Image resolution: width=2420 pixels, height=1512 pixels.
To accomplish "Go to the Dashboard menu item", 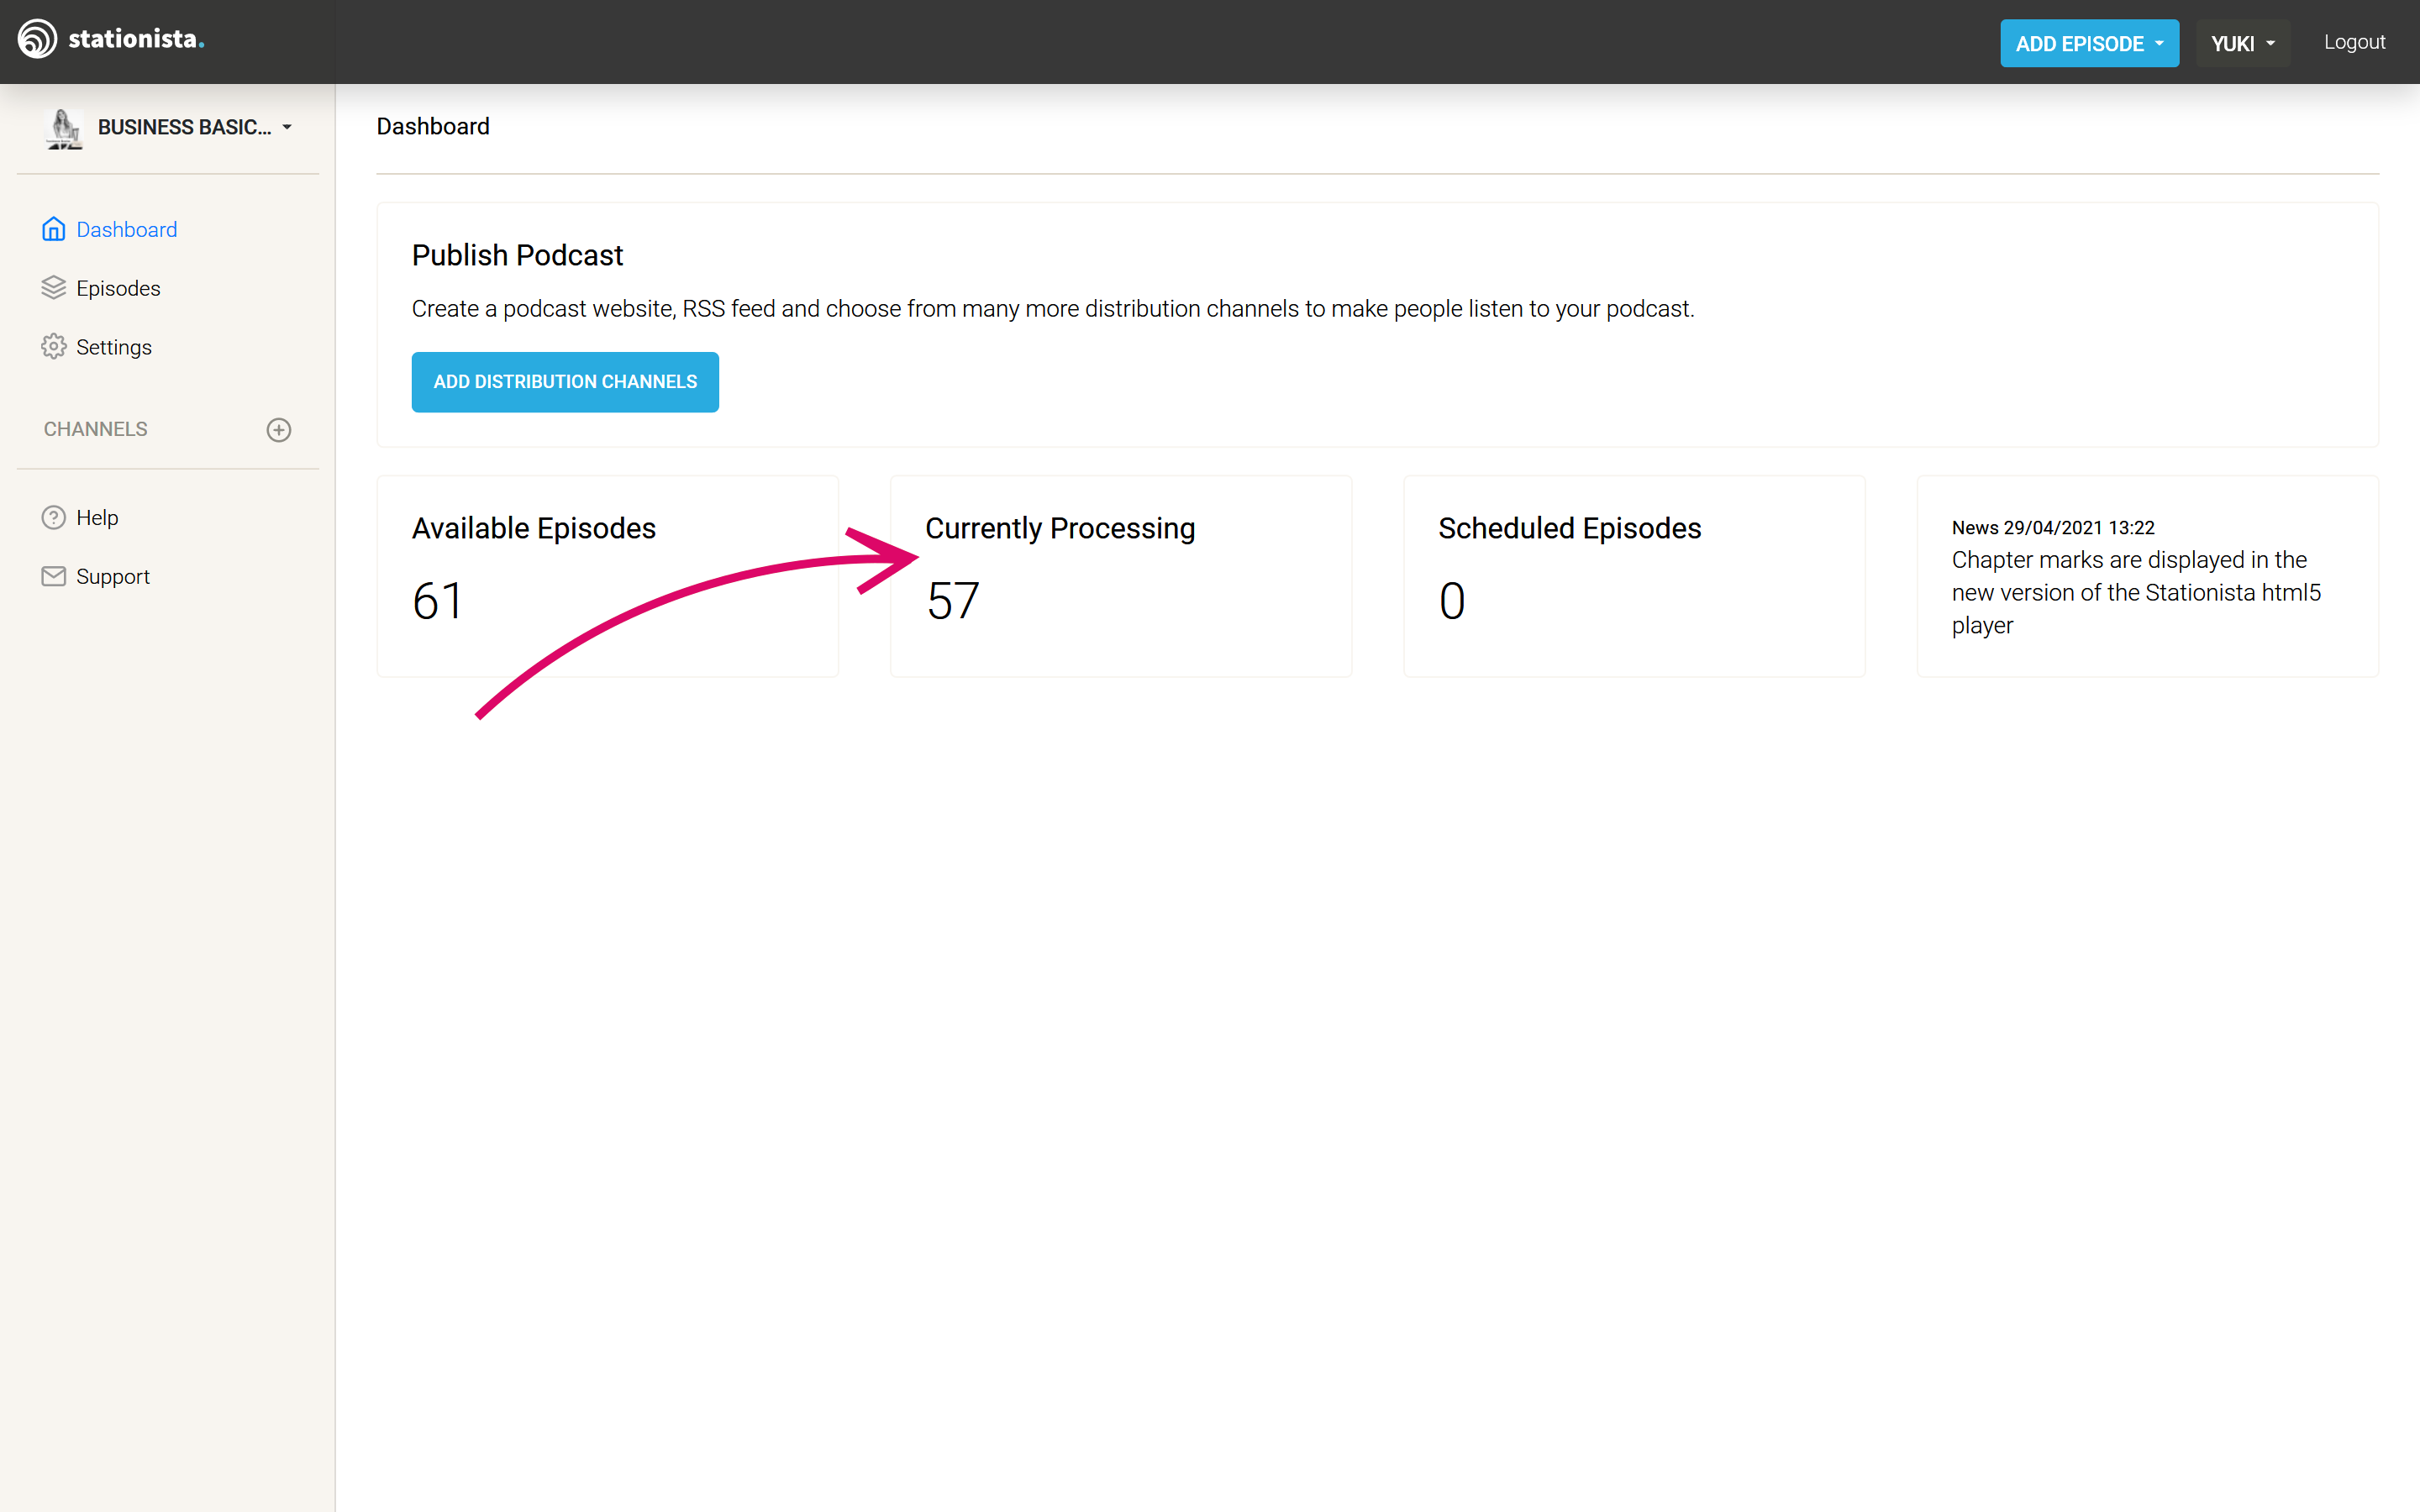I will tap(127, 230).
